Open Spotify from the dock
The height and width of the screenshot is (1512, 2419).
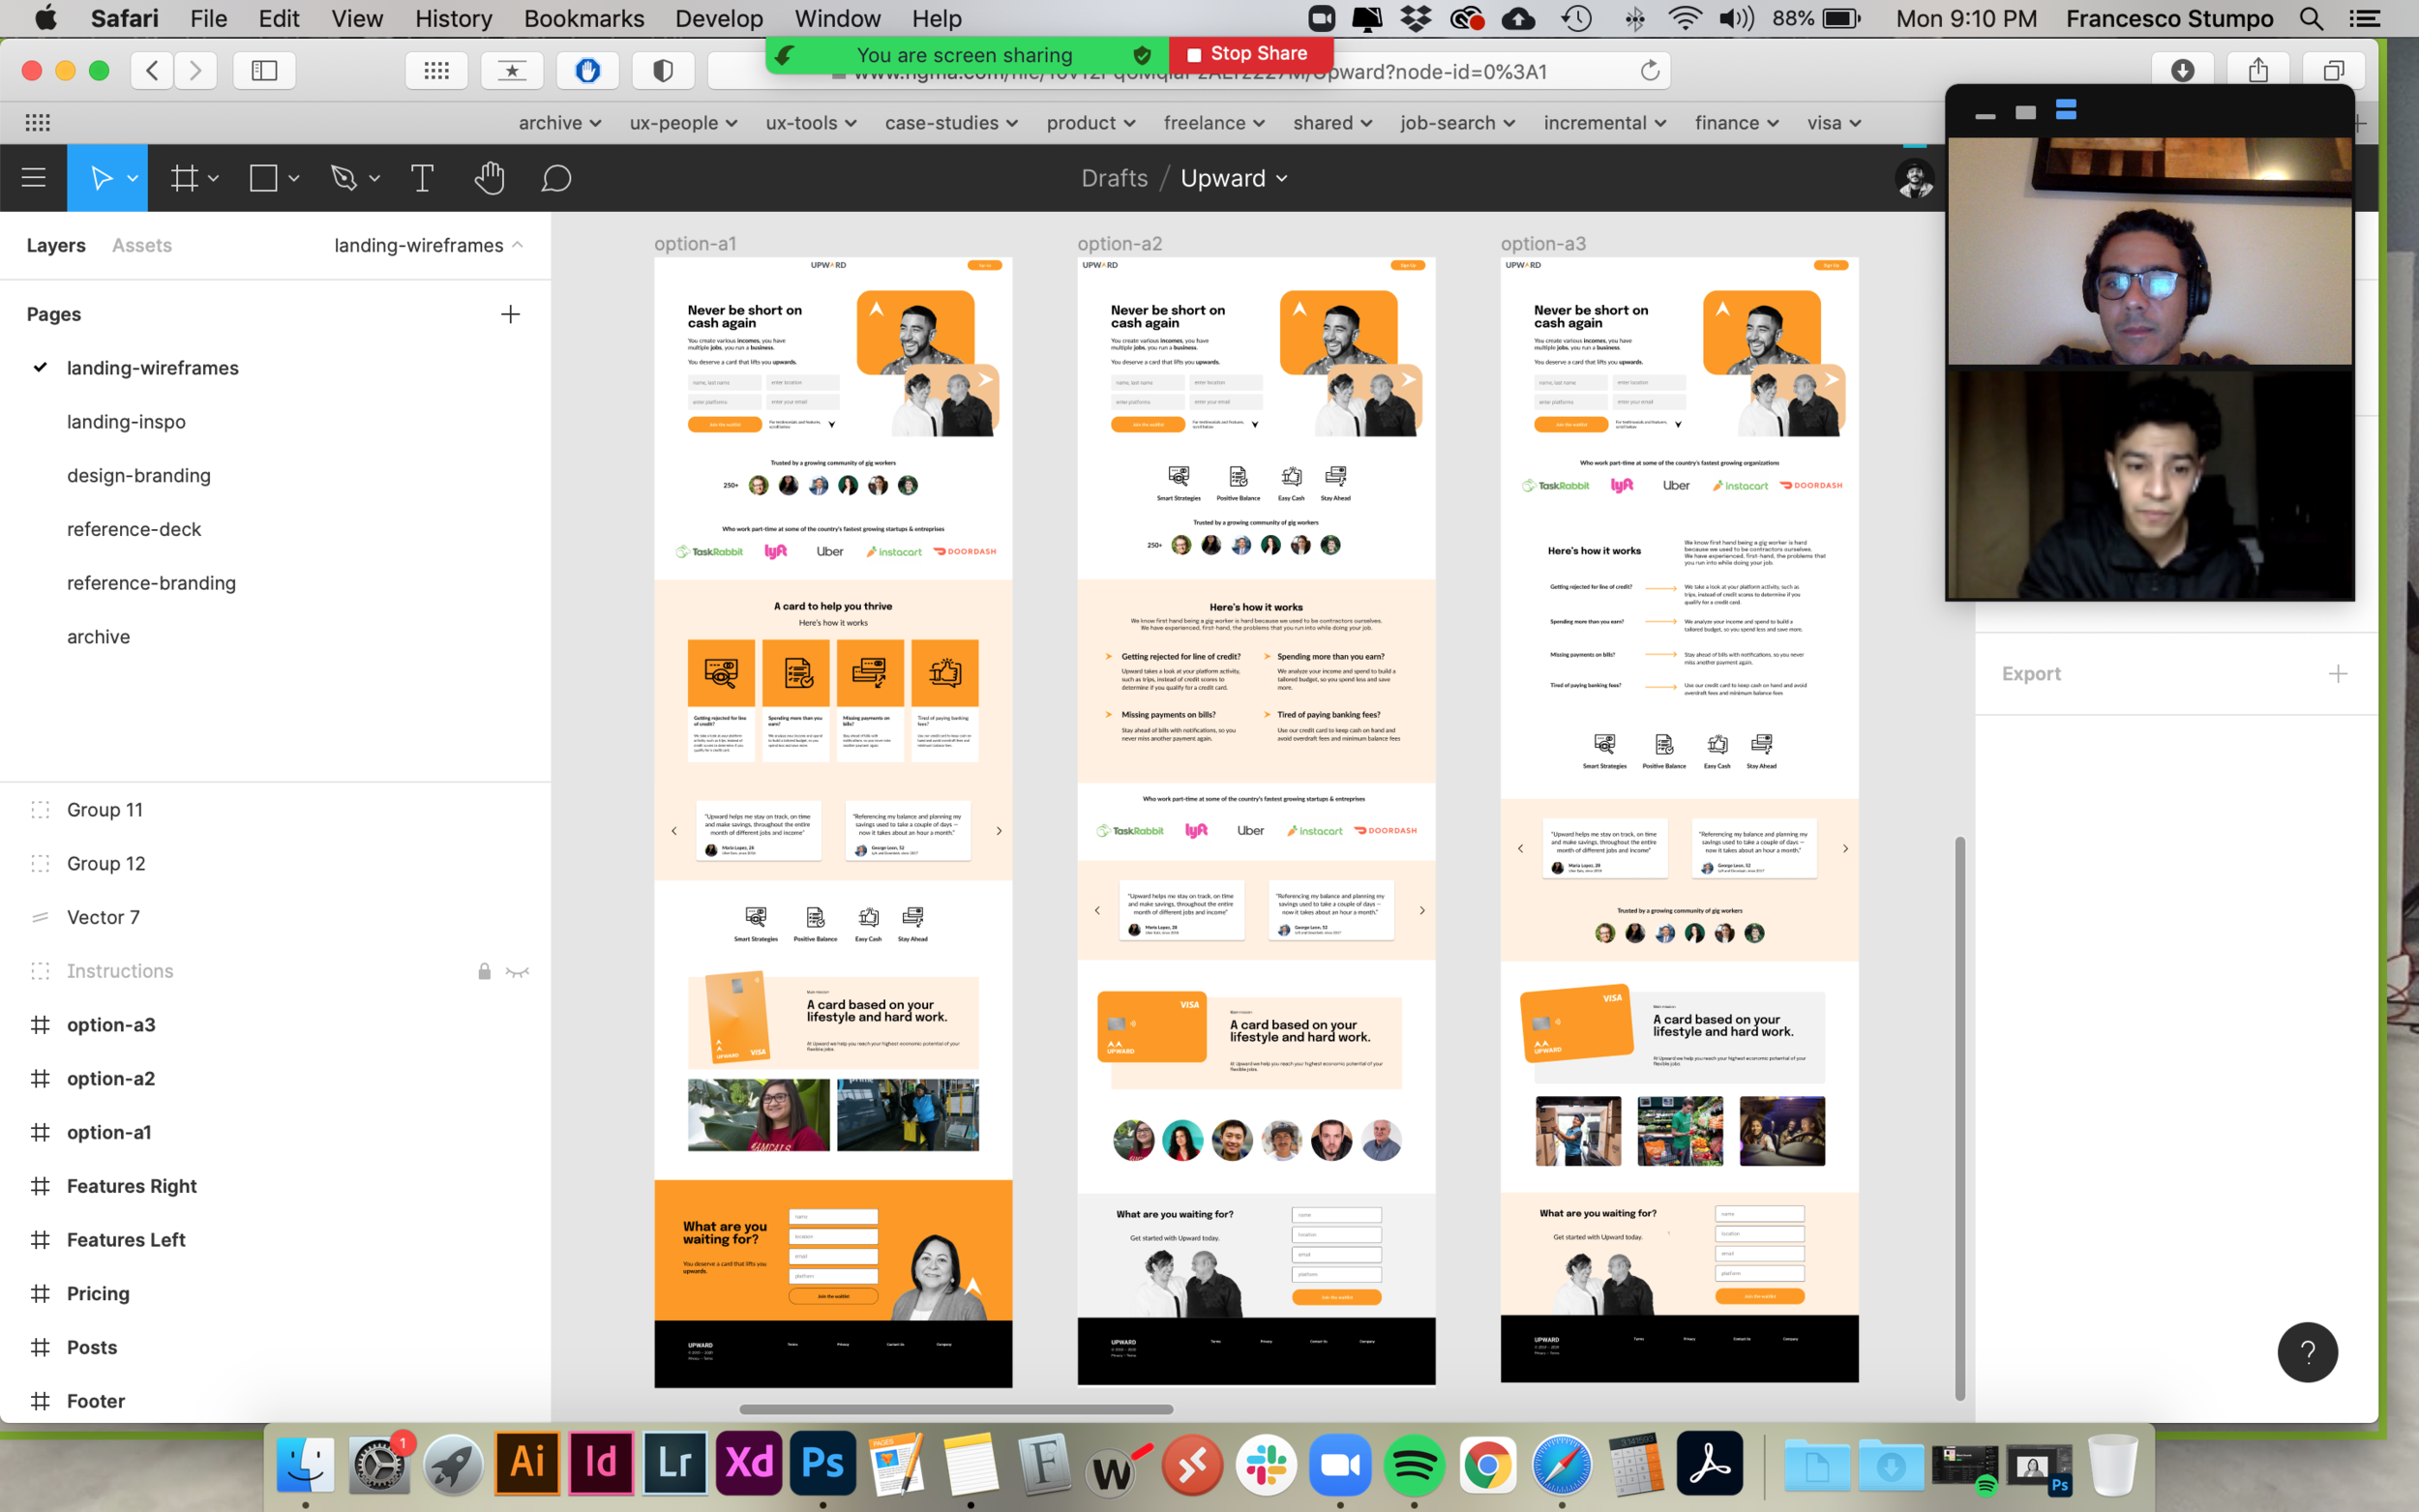tap(1413, 1465)
